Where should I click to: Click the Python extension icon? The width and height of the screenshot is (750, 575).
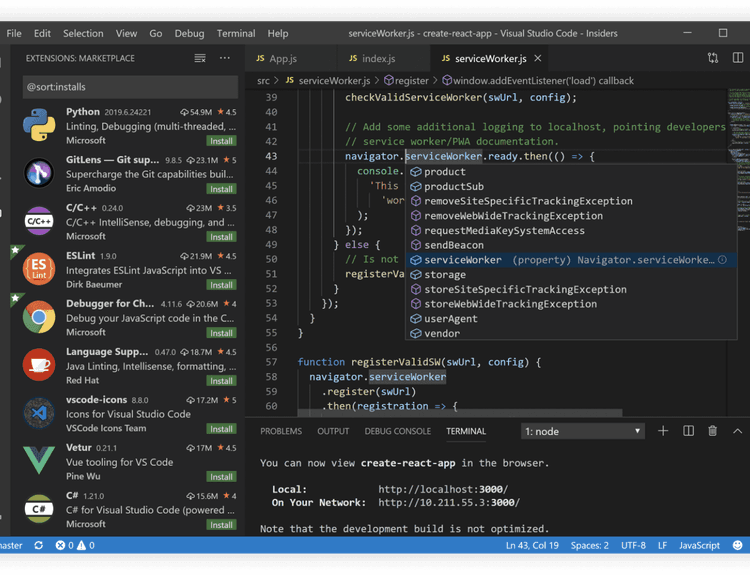pyautogui.click(x=39, y=125)
